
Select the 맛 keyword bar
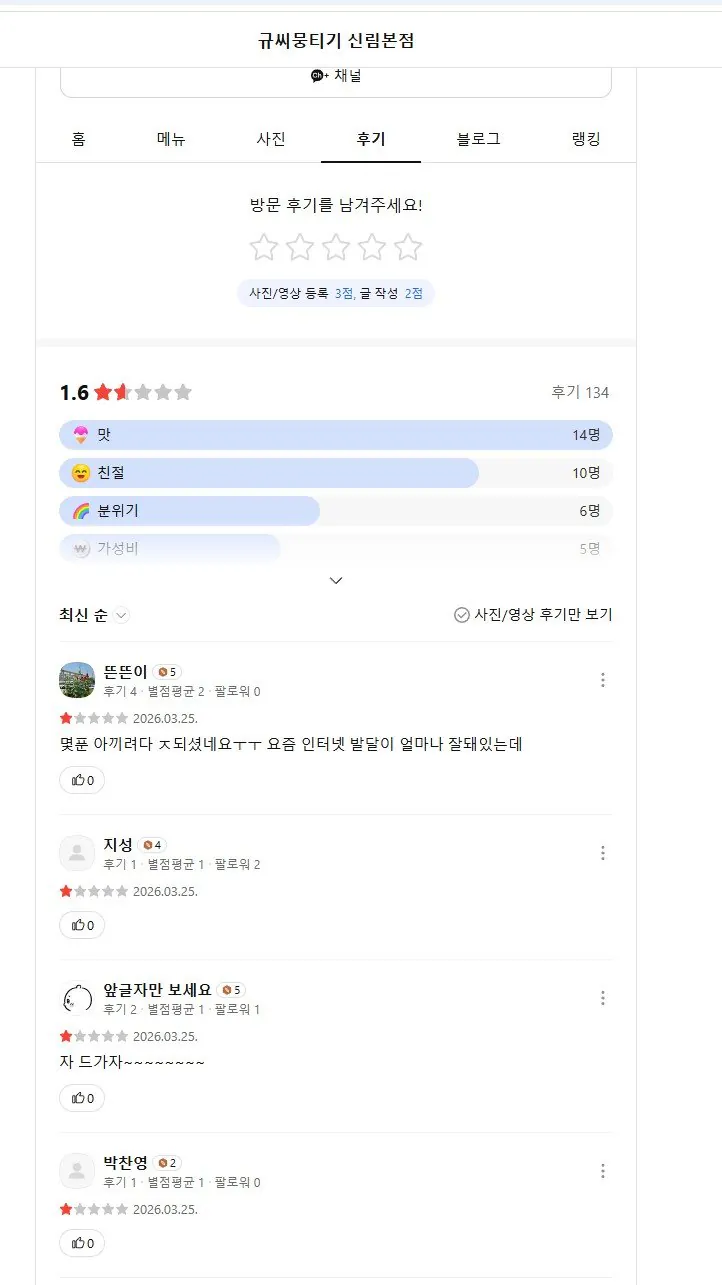(x=336, y=435)
